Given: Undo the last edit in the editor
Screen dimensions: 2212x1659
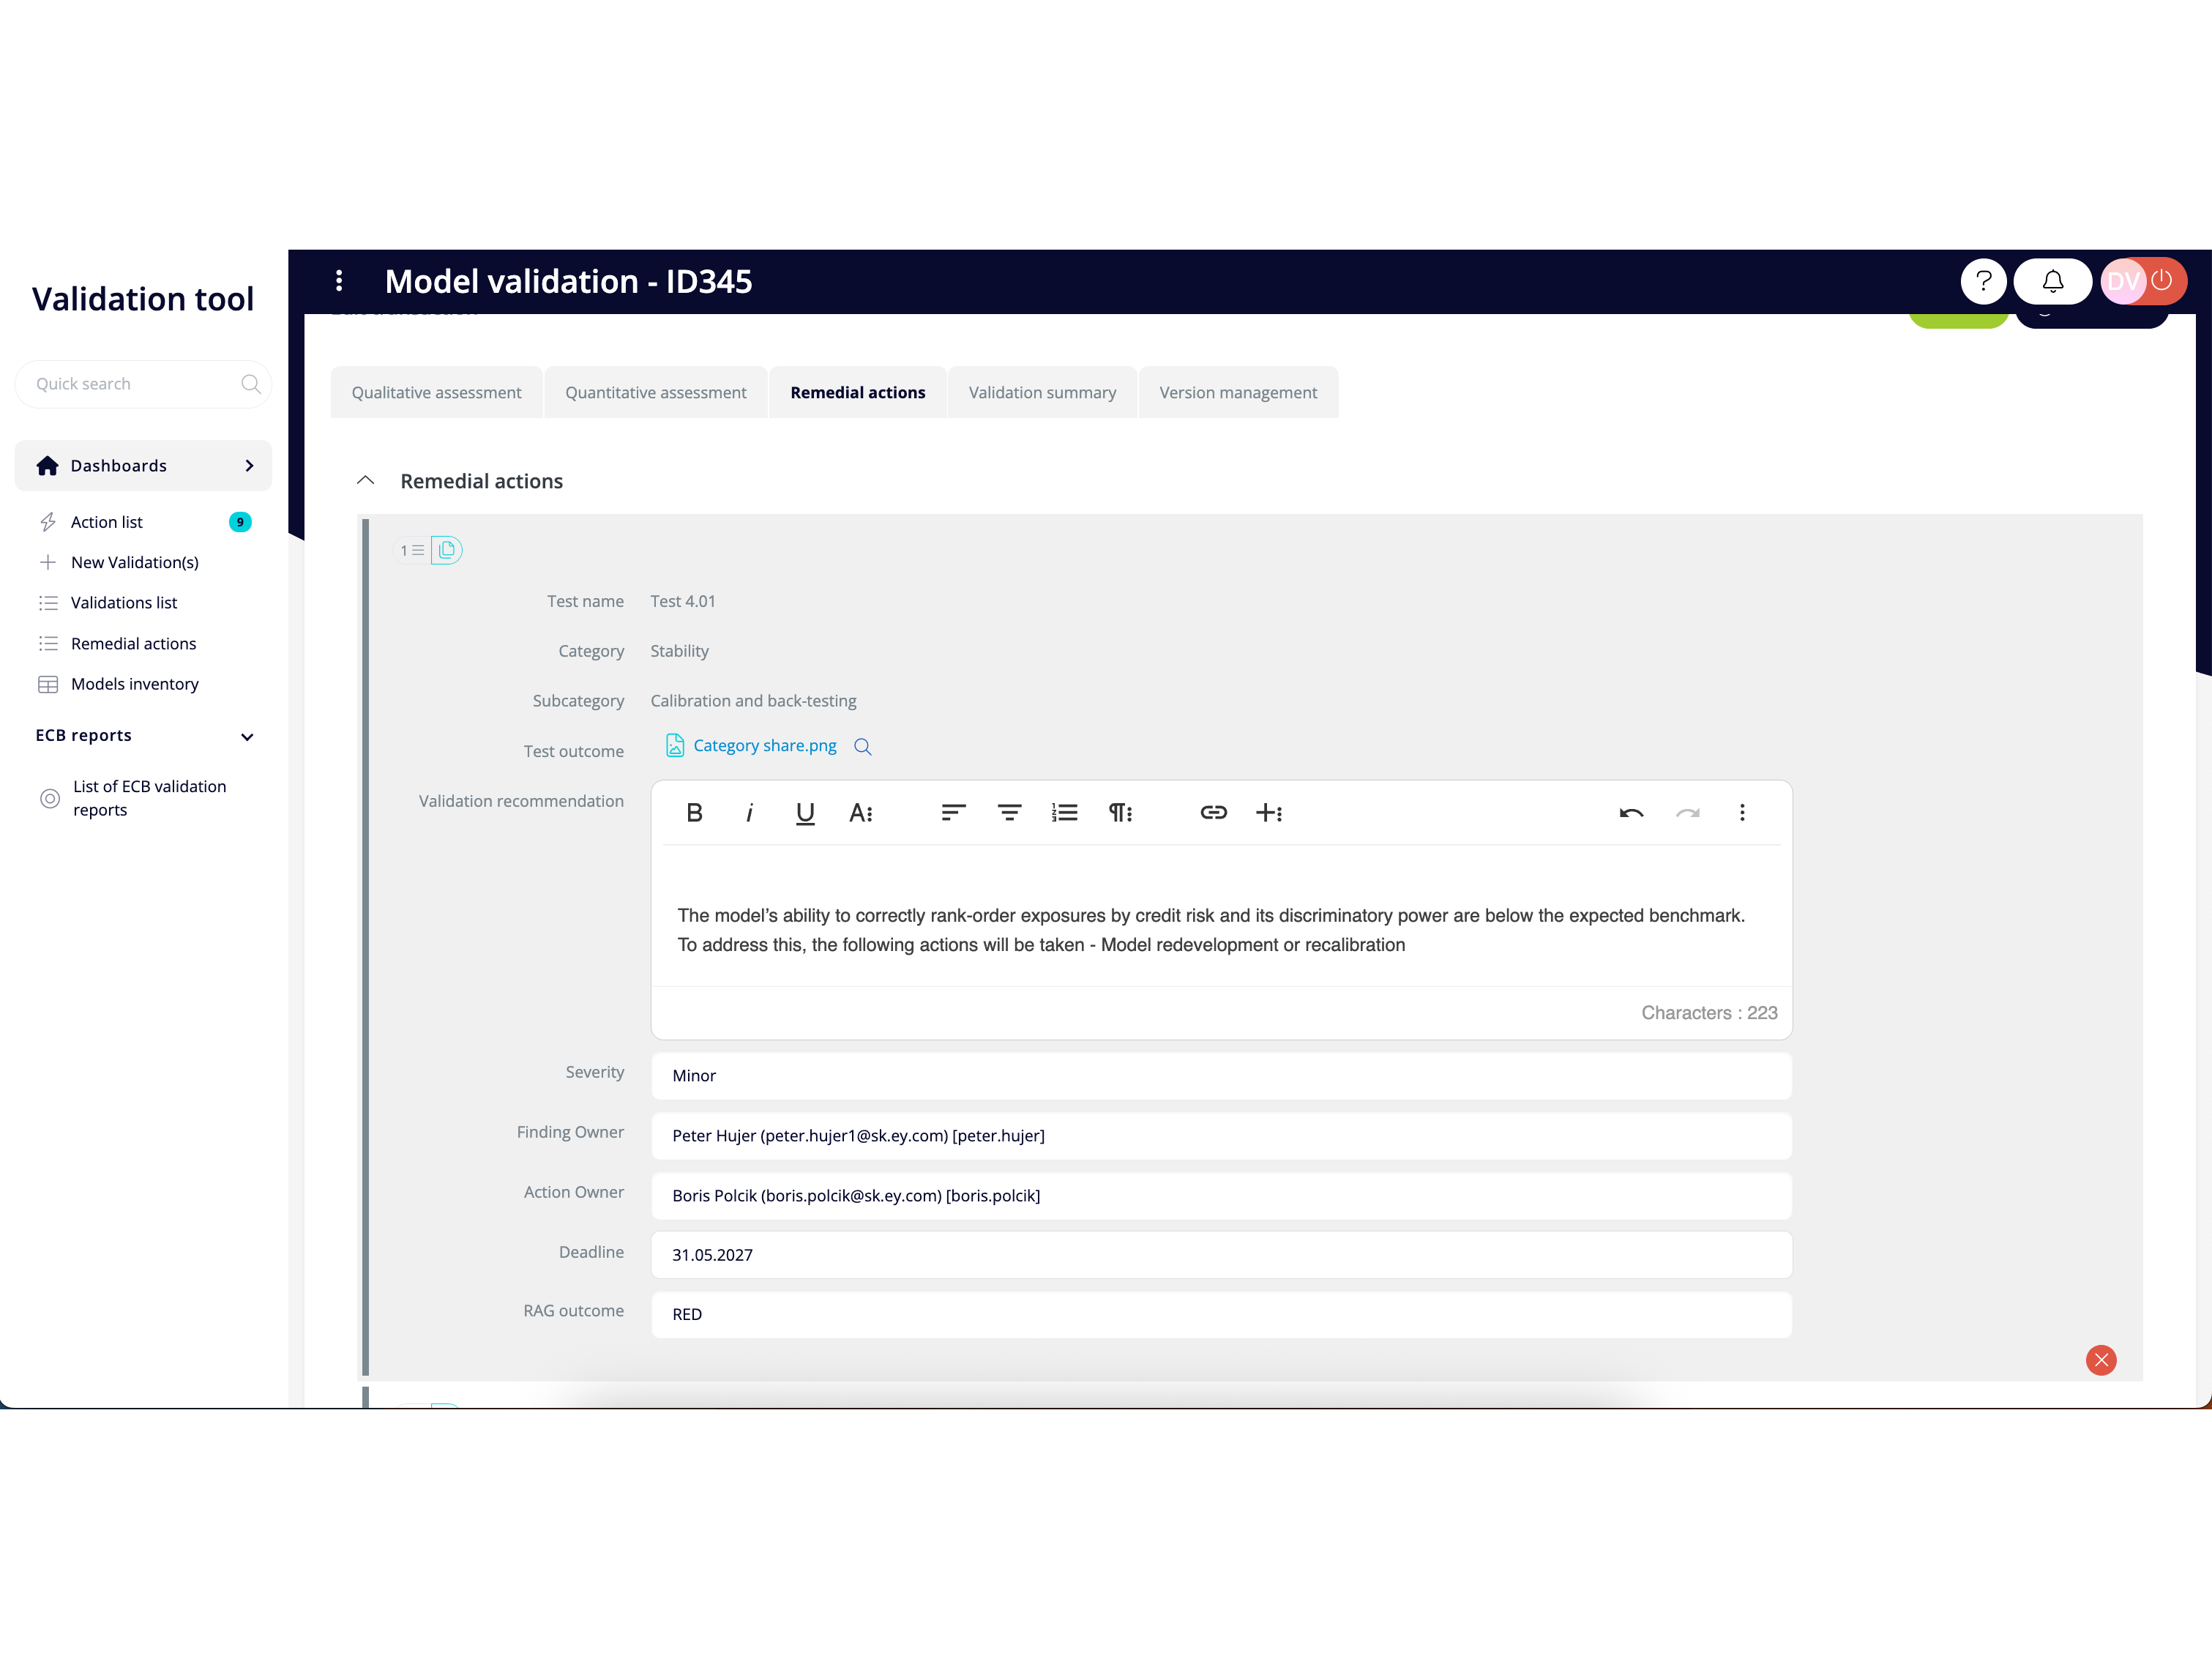Looking at the screenshot, I should click(1631, 813).
